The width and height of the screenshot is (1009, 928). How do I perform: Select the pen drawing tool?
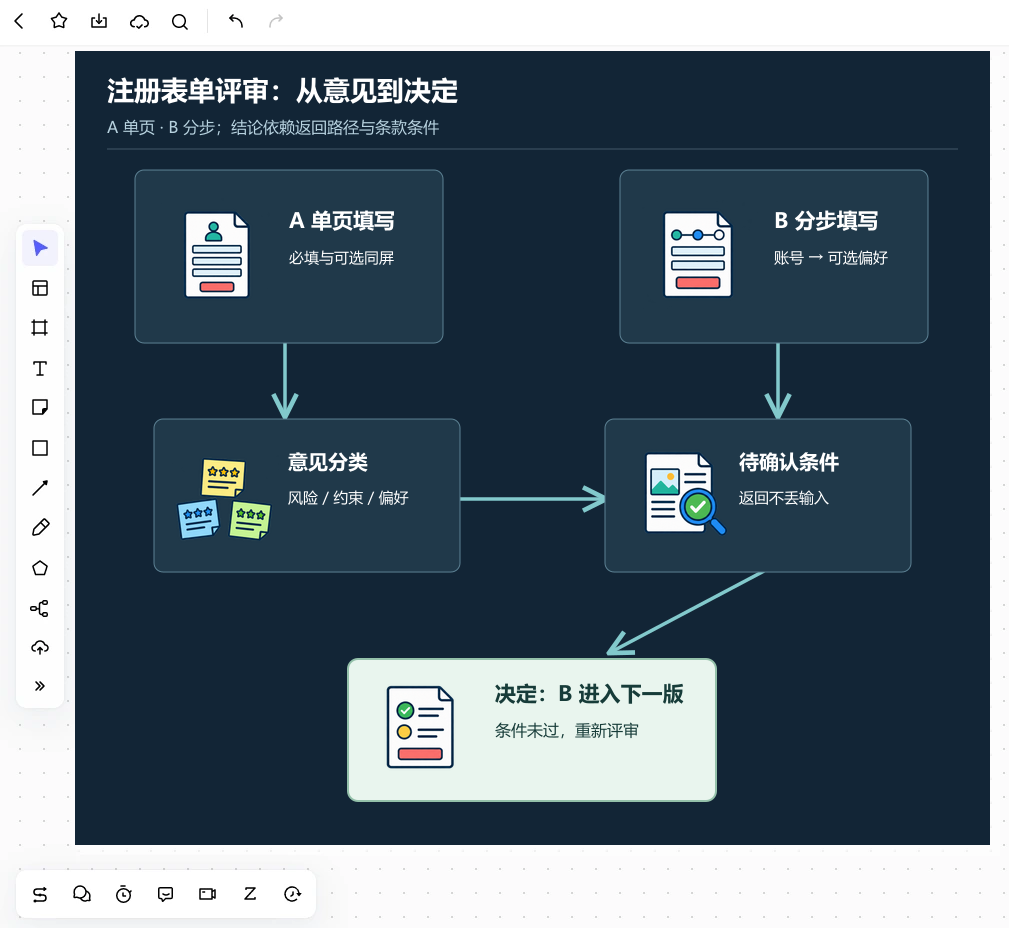pos(40,528)
